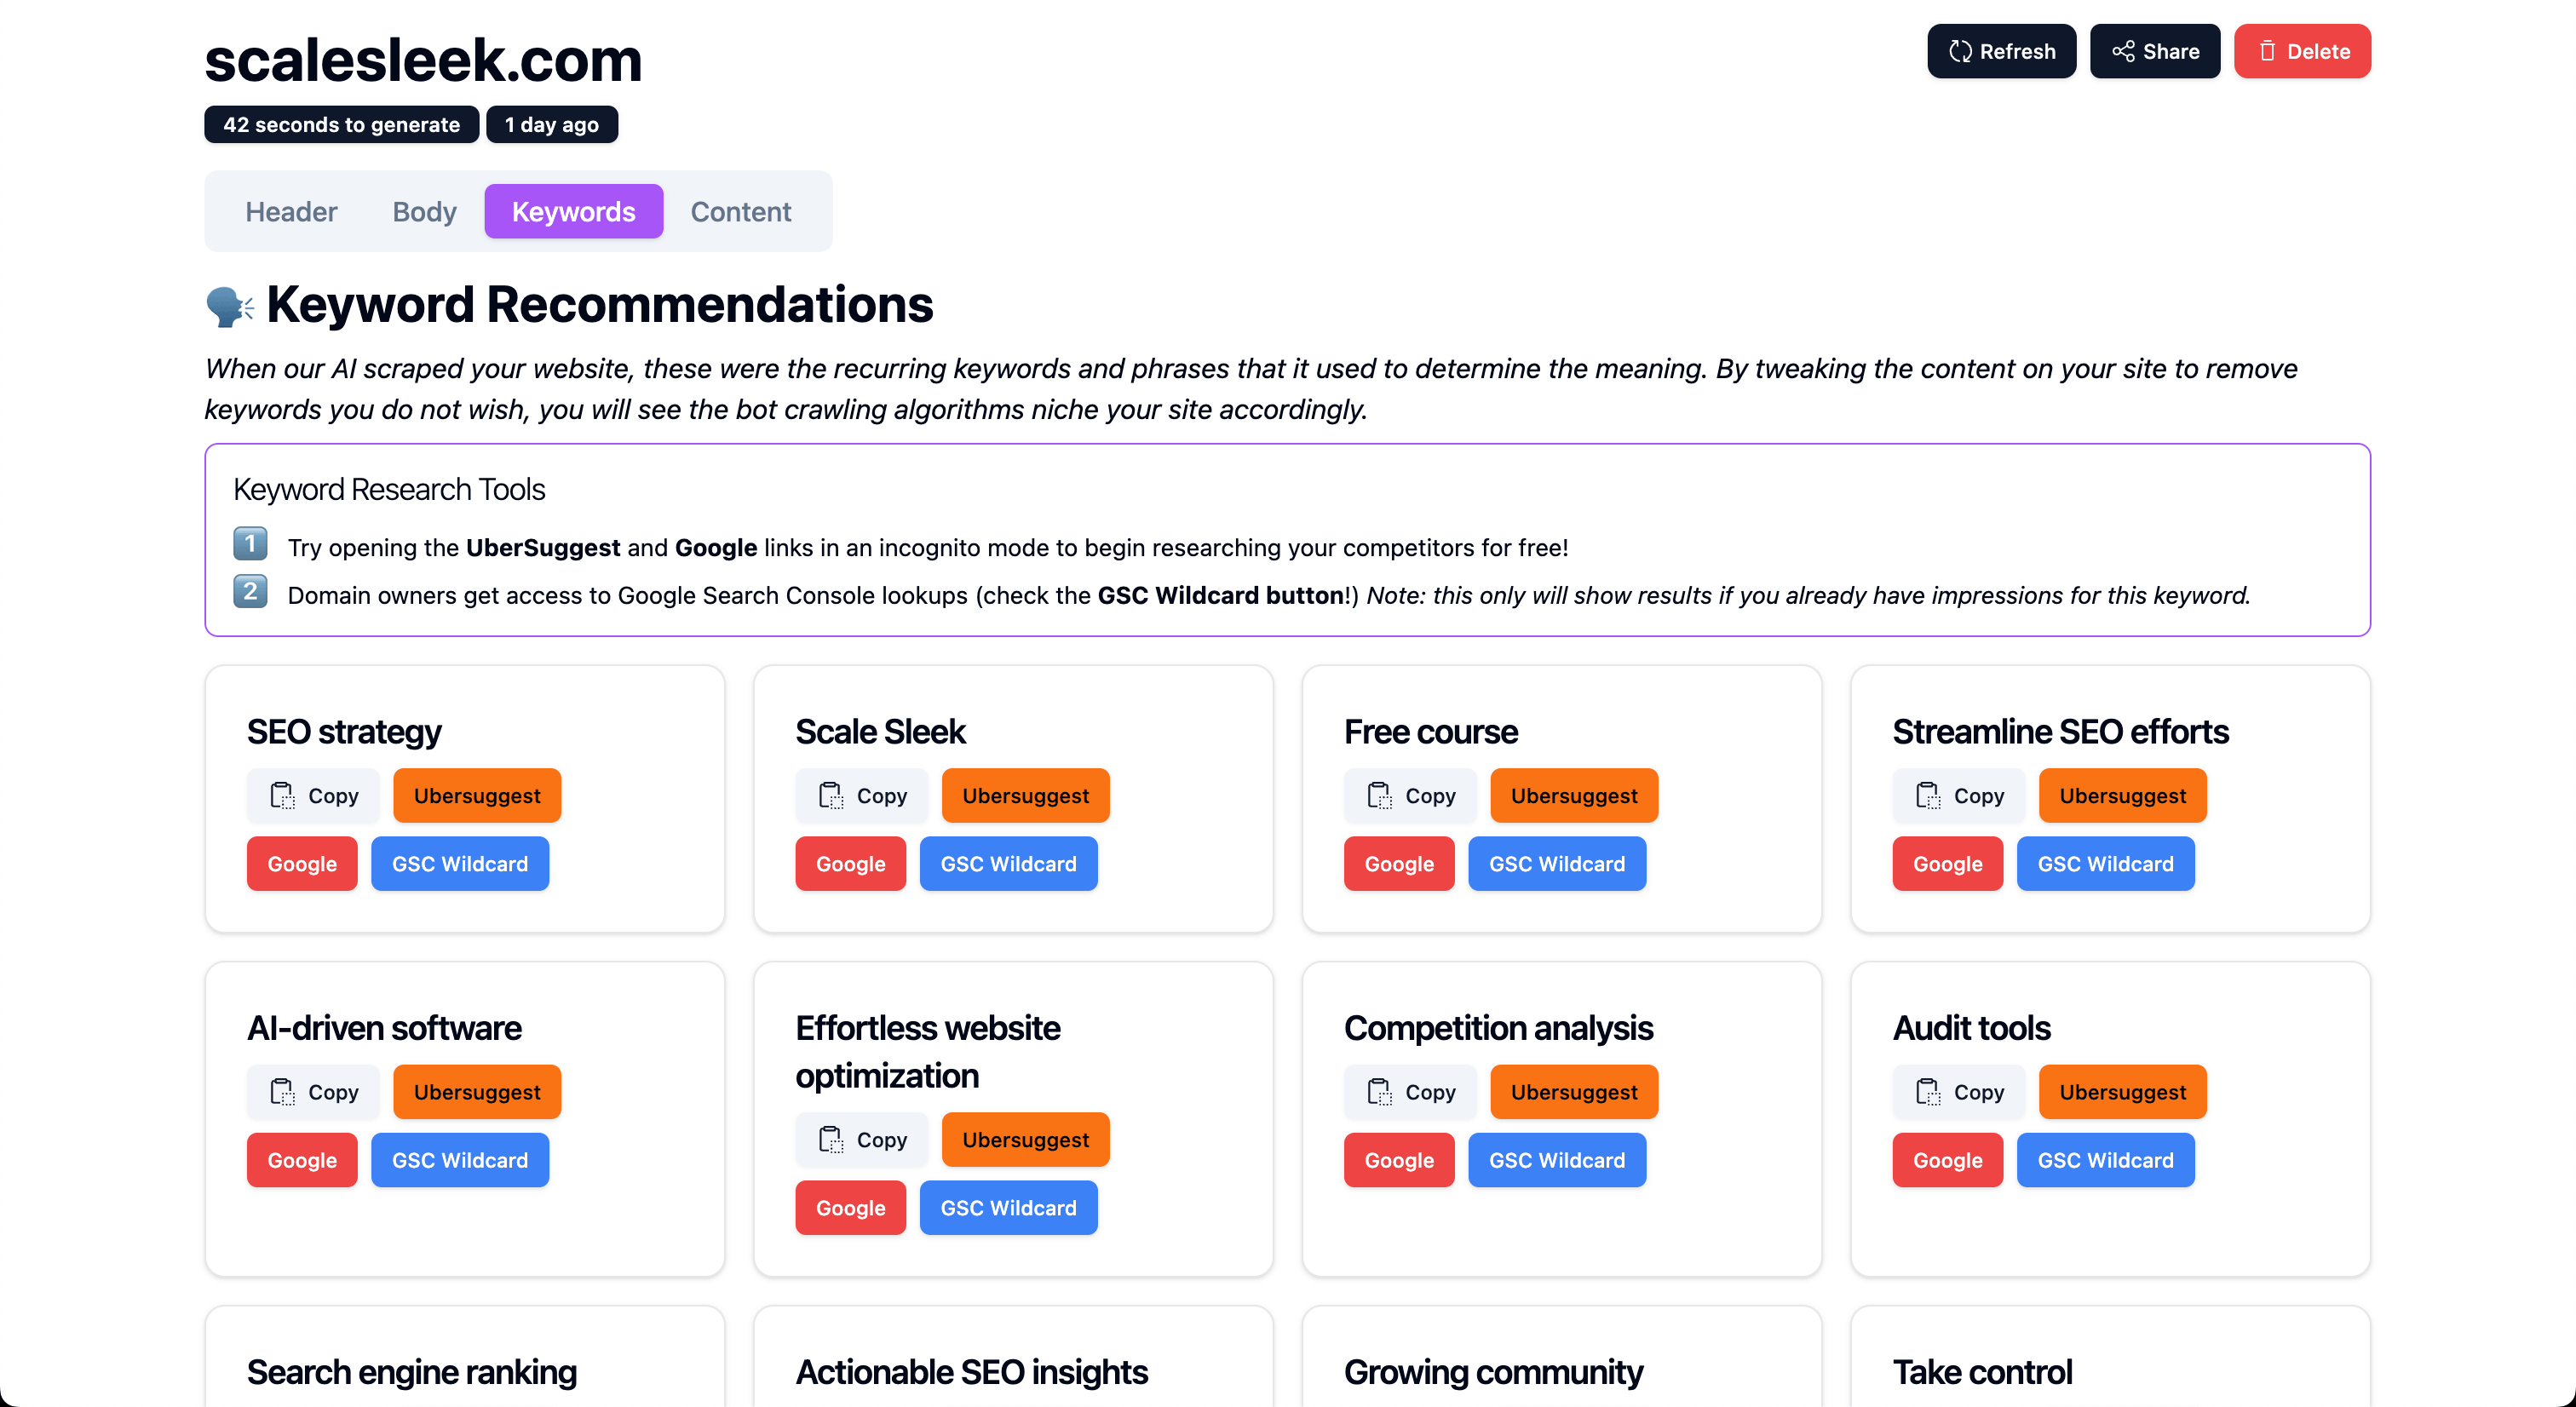The height and width of the screenshot is (1407, 2576).
Task: Switch to the Header tab
Action: point(291,211)
